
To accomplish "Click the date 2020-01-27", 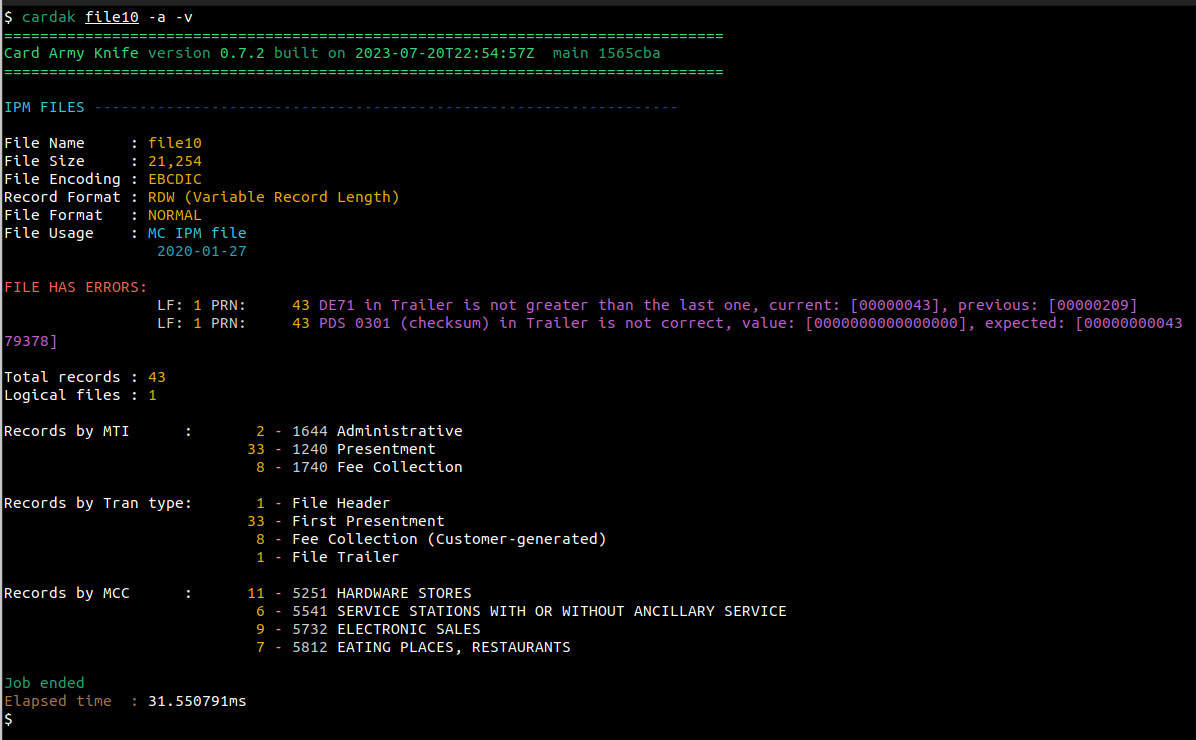I will coord(201,251).
